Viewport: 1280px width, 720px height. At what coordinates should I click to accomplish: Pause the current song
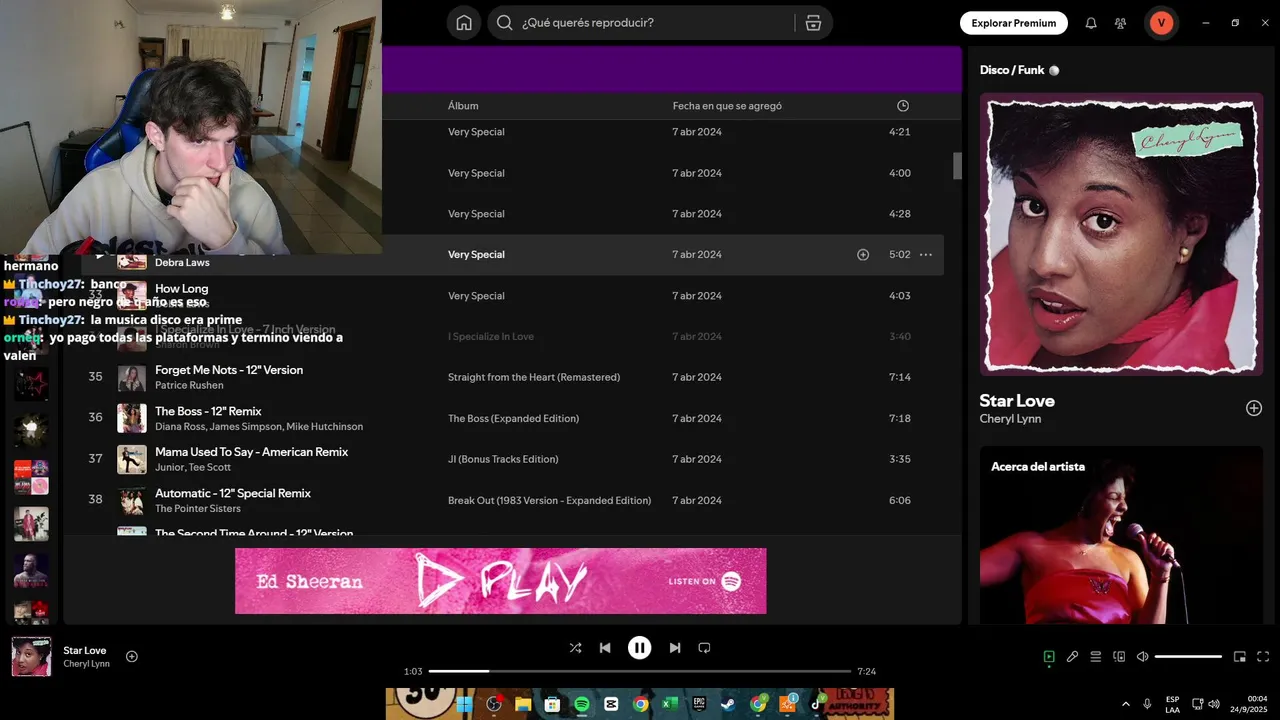(x=640, y=648)
